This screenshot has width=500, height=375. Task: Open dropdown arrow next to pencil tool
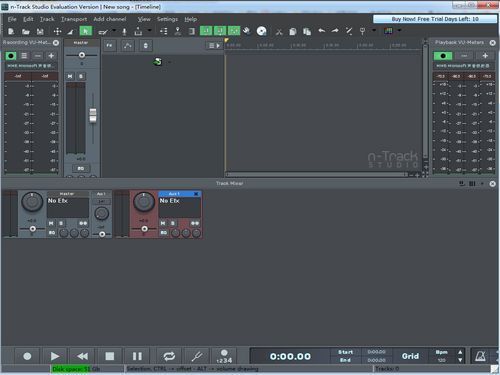114,30
